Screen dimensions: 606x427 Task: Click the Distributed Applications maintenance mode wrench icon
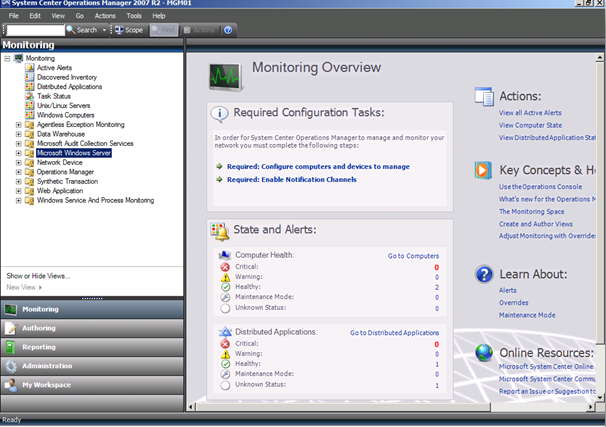pyautogui.click(x=225, y=374)
